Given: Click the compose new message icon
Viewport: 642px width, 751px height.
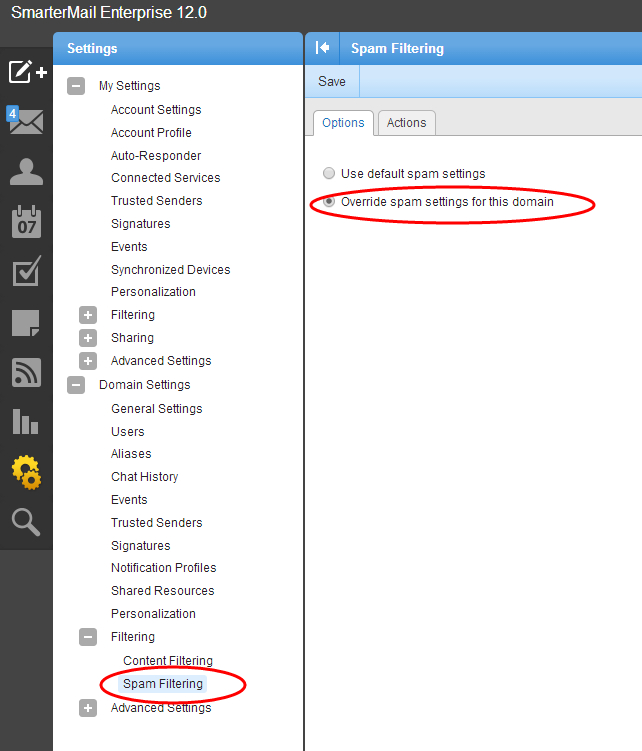Looking at the screenshot, I should click(x=26, y=72).
